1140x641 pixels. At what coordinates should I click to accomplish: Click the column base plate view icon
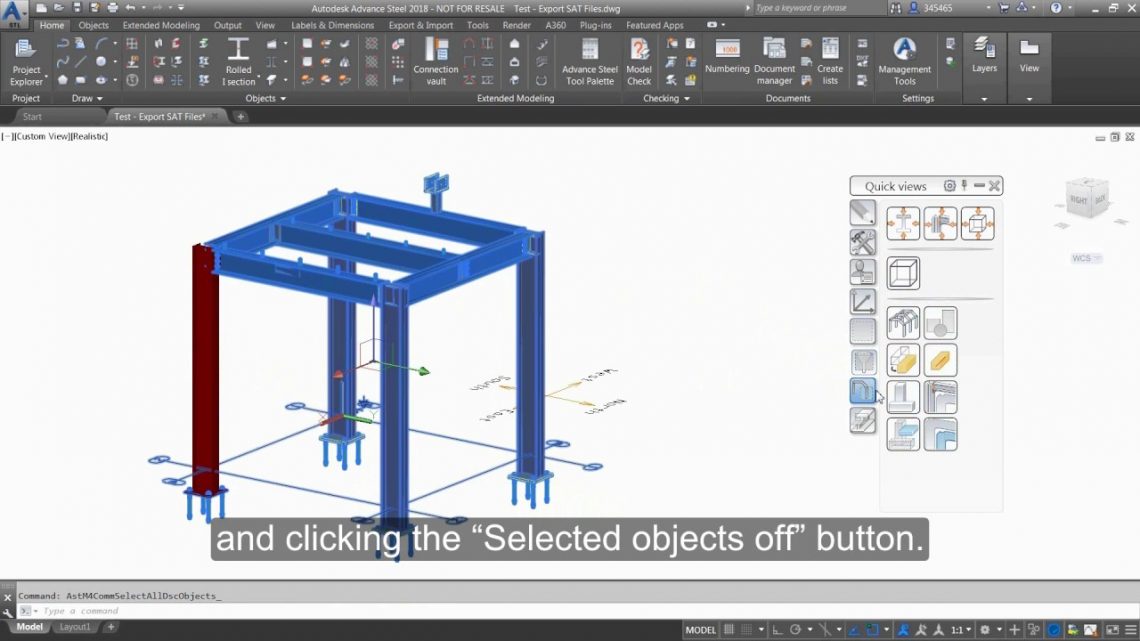903,397
